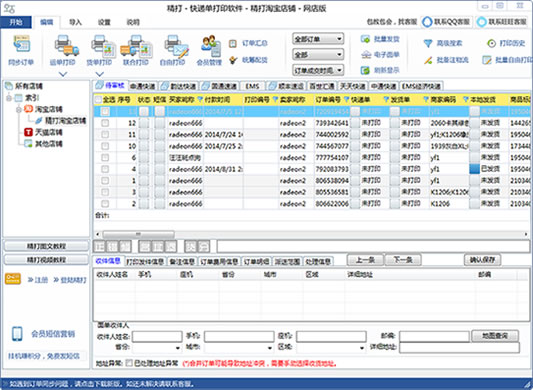This screenshot has height=390, width=533.
Task: Click the 注册 register link
Action: click(x=38, y=280)
